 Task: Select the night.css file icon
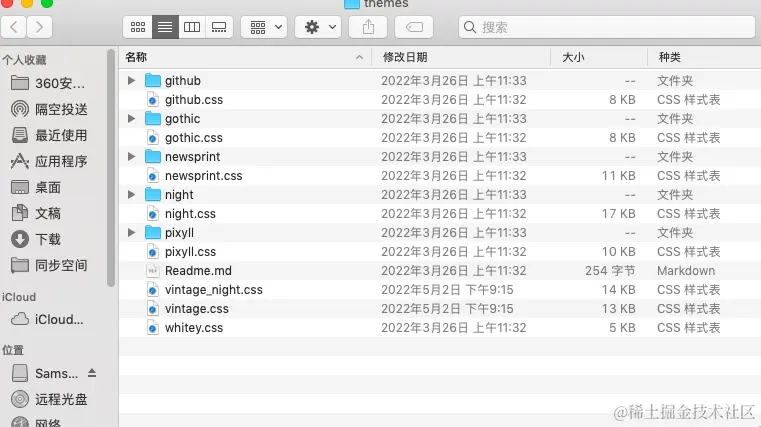[153, 214]
